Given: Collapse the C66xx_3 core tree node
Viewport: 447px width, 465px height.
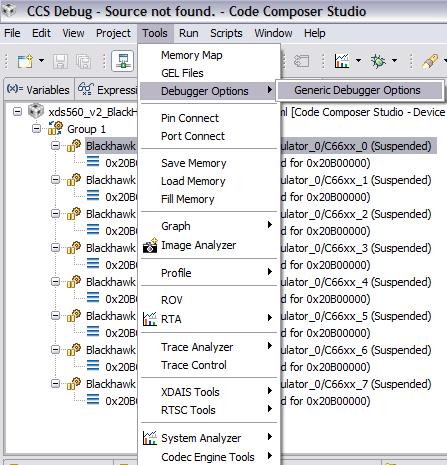Looking at the screenshot, I should (56, 247).
